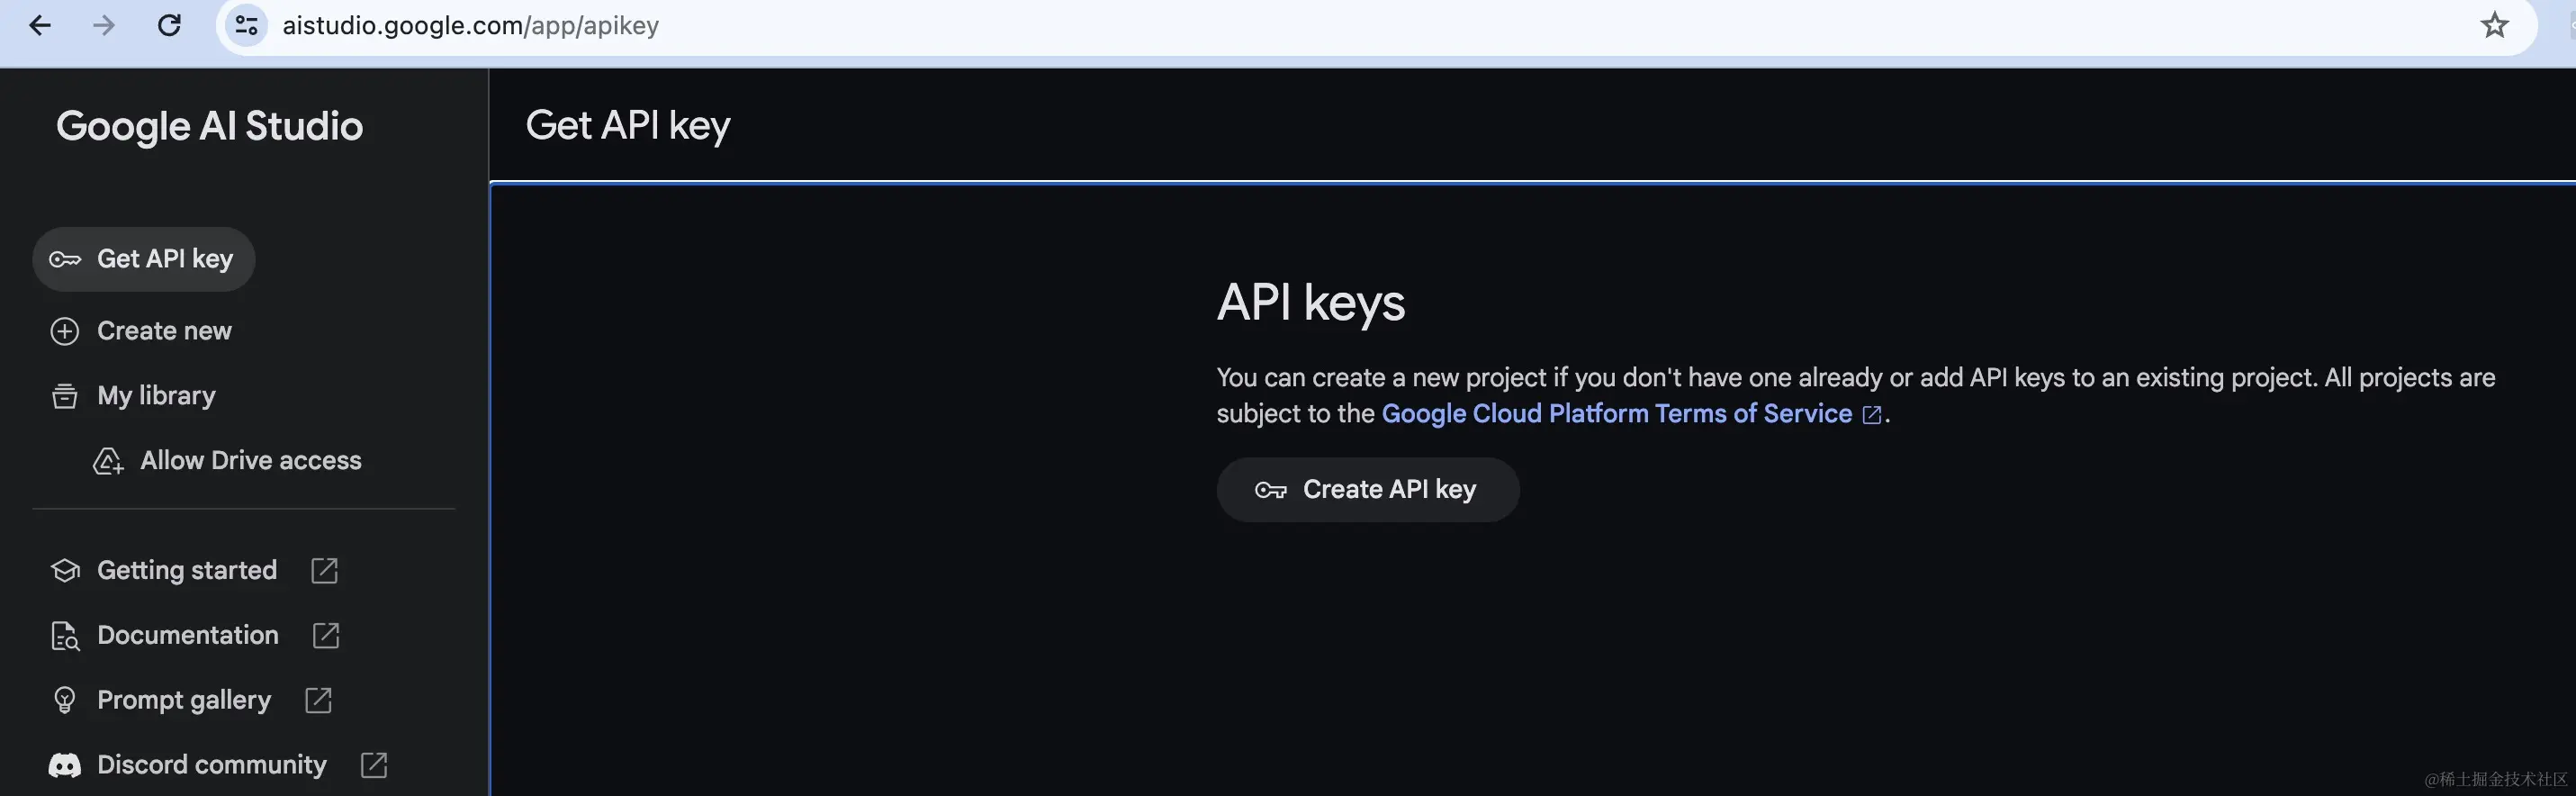The height and width of the screenshot is (796, 2576).
Task: Open Prompt gallery link
Action: [183, 701]
